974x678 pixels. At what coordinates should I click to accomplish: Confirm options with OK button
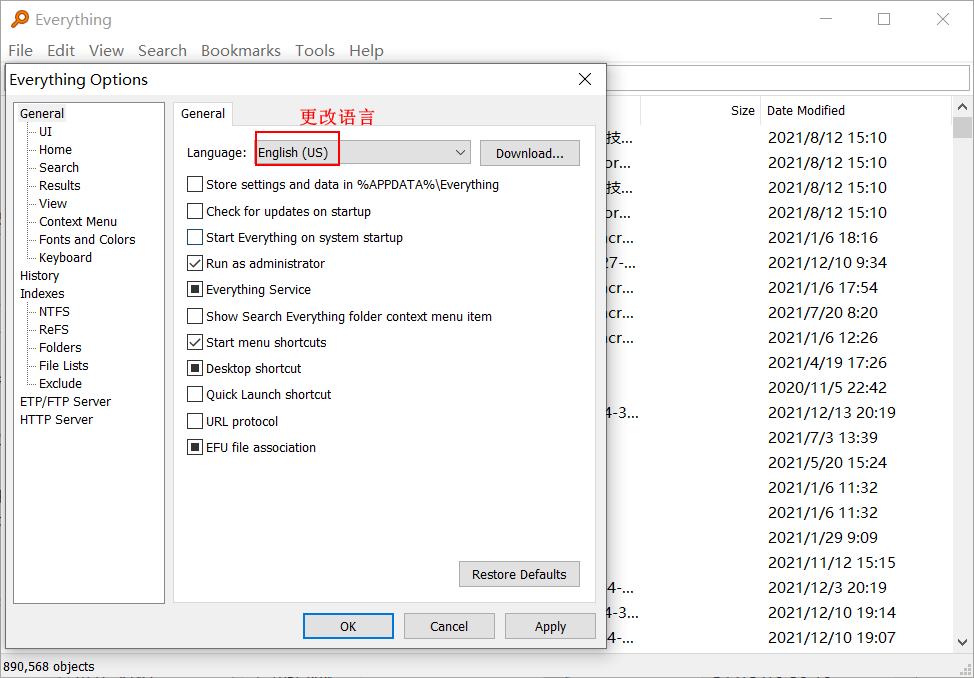pos(348,626)
